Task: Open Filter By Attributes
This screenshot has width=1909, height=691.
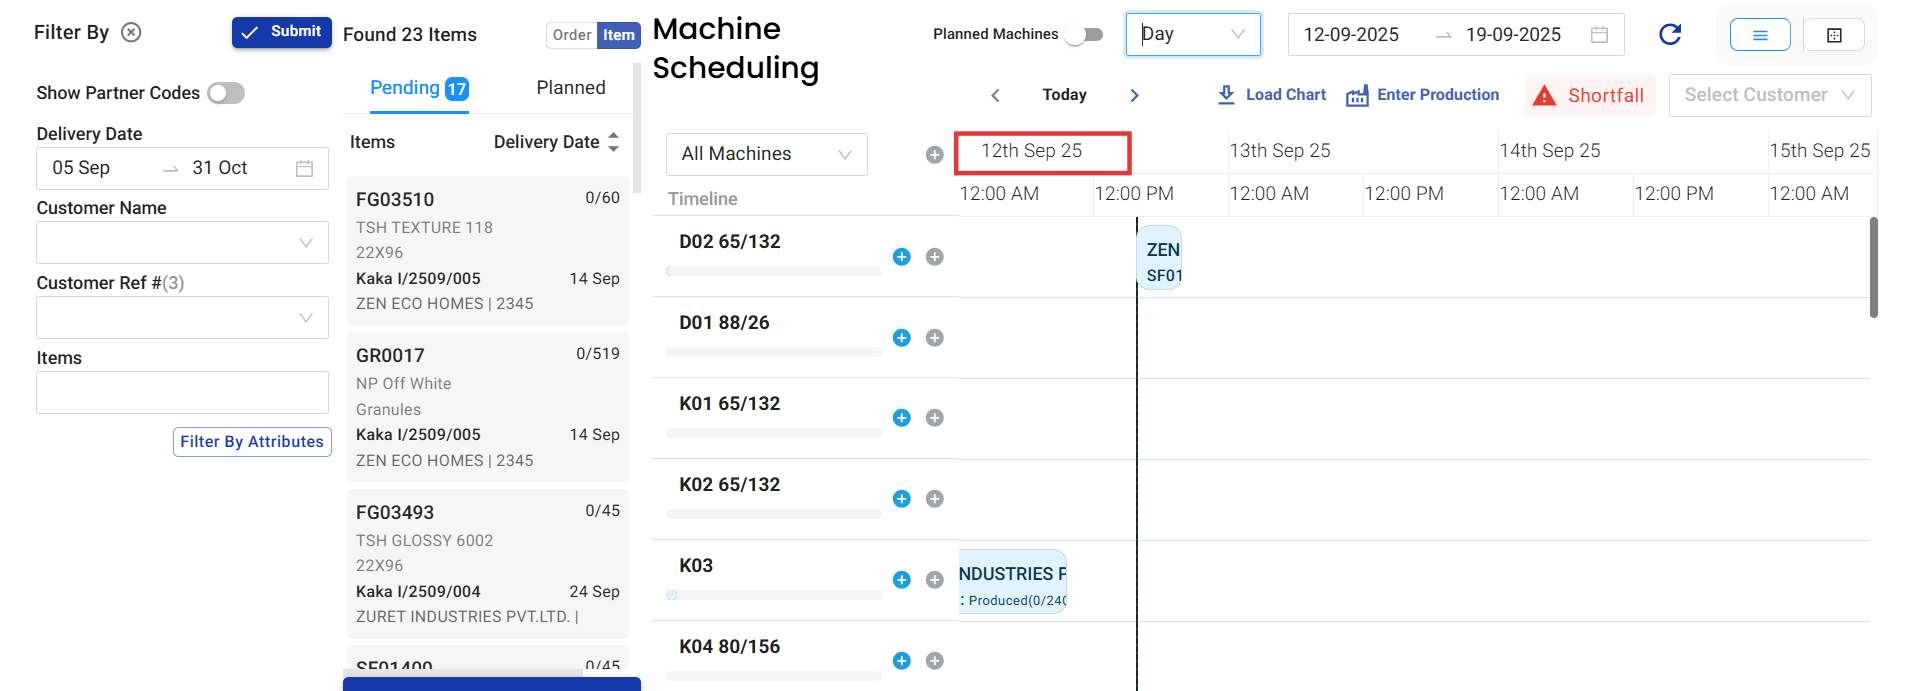Action: 252,442
